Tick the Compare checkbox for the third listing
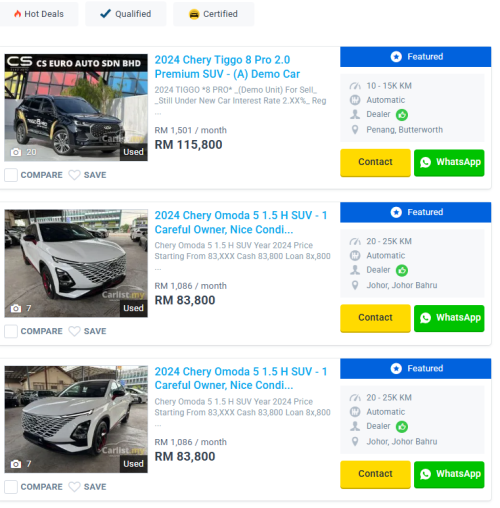 point(11,487)
